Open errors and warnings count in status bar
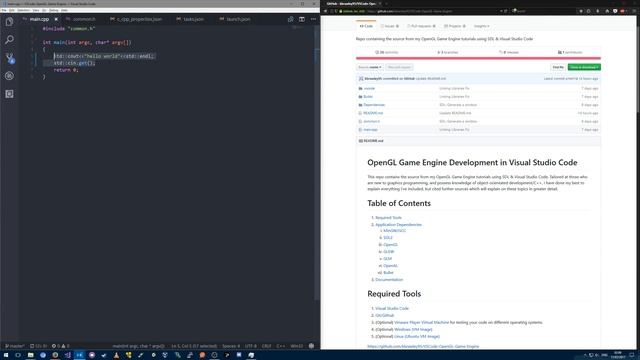Screen dimensions: 640x360 pos(60,346)
